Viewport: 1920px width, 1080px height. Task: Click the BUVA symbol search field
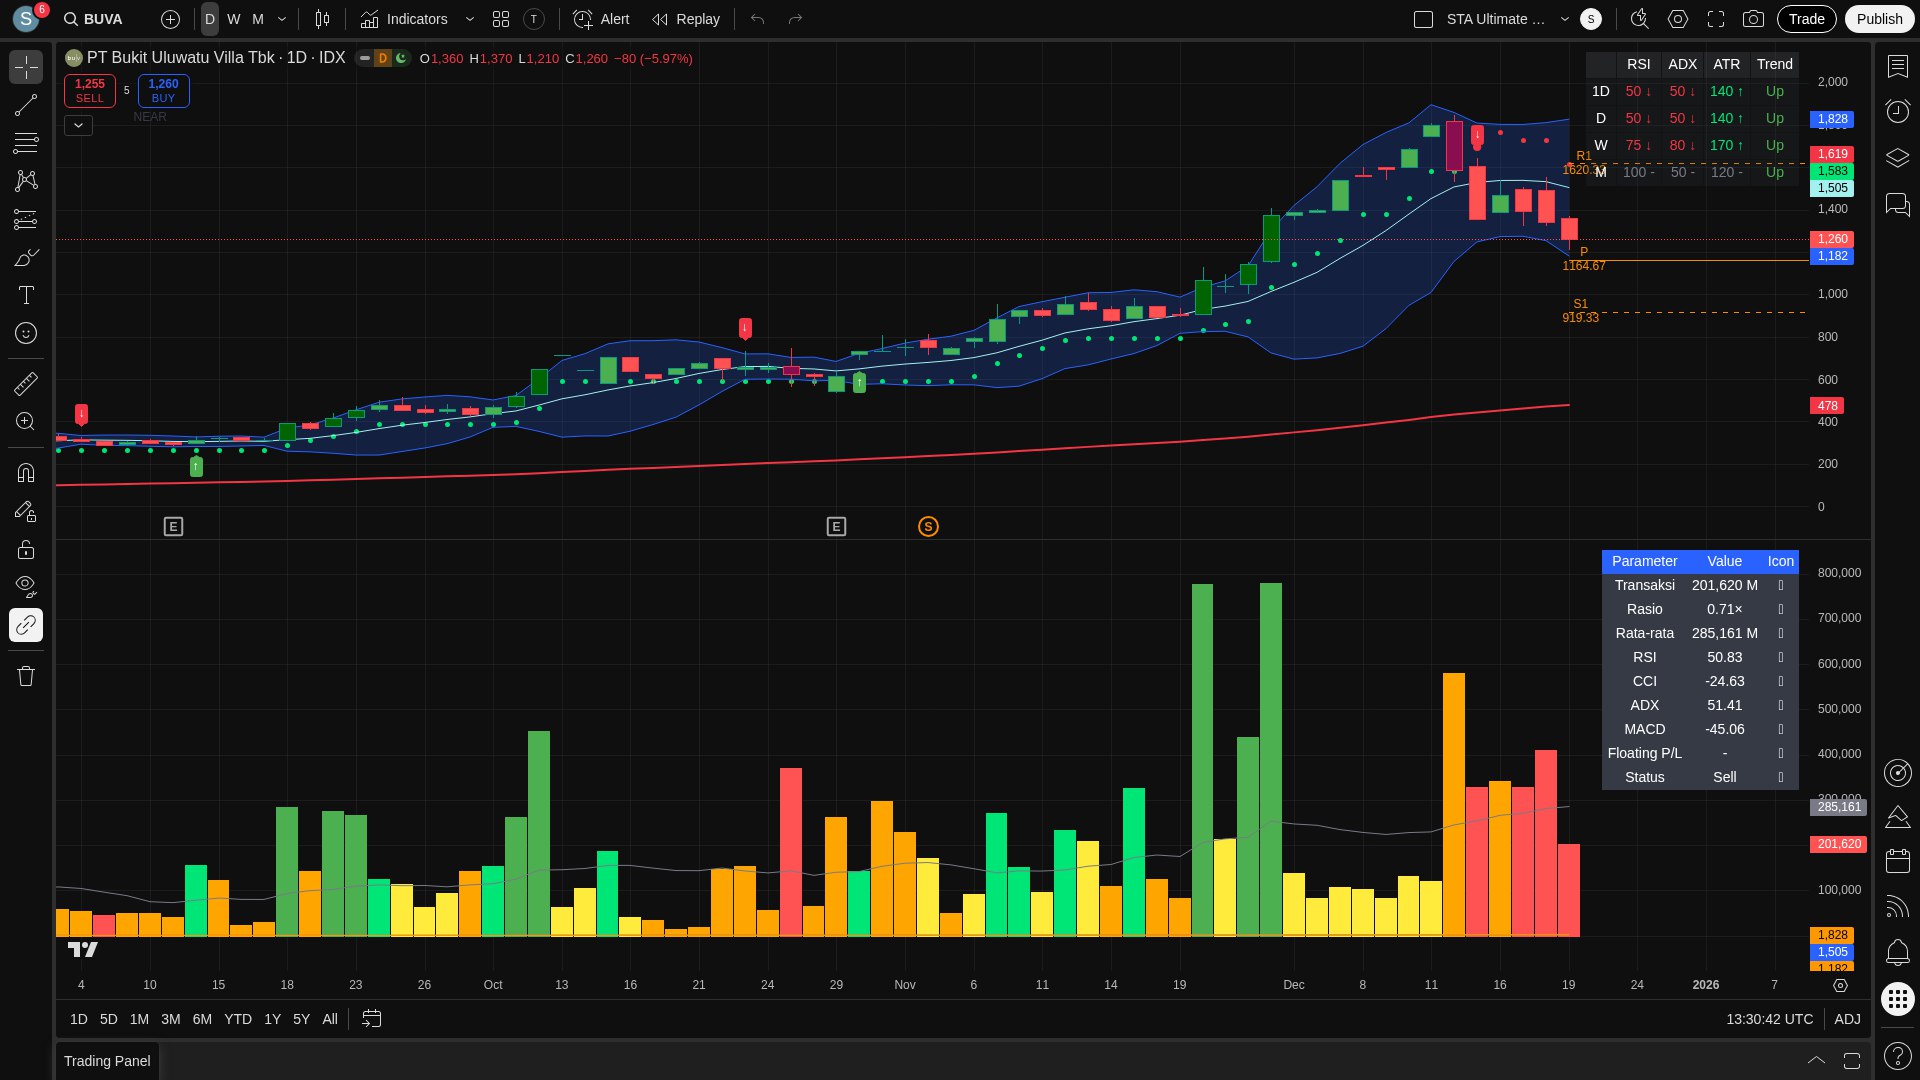point(94,19)
